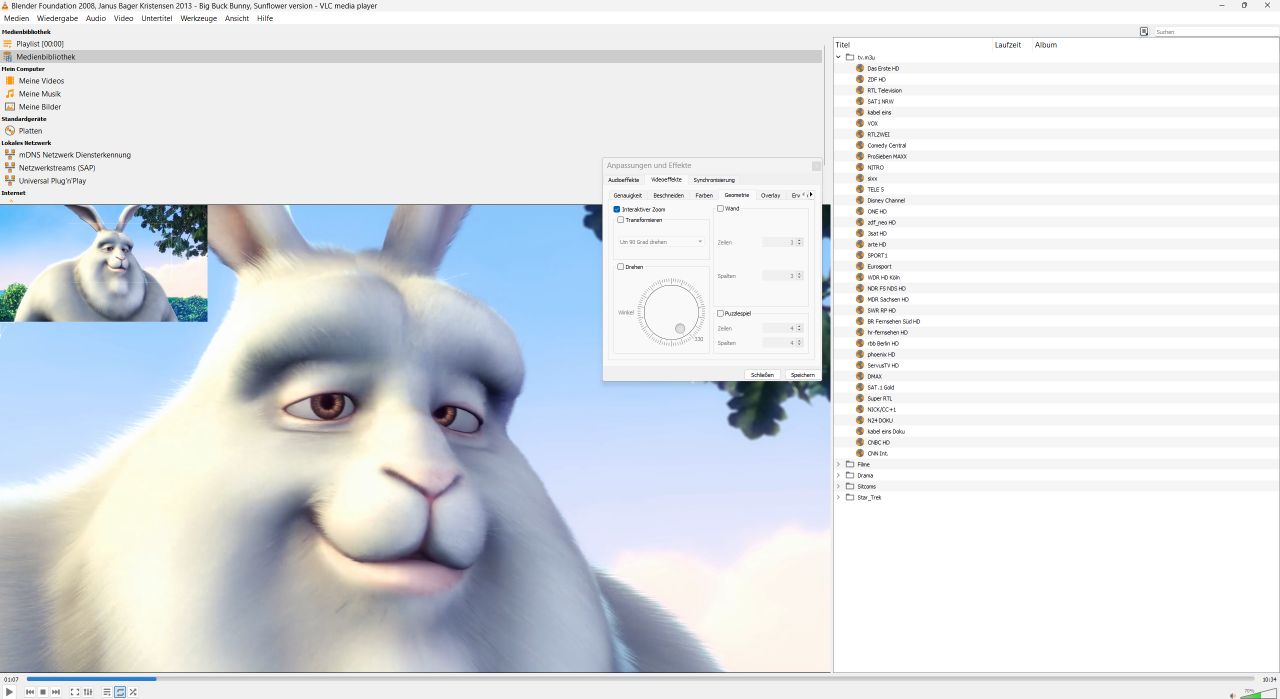This screenshot has height=699, width=1280.
Task: Expand the Drama folder
Action: pos(839,475)
